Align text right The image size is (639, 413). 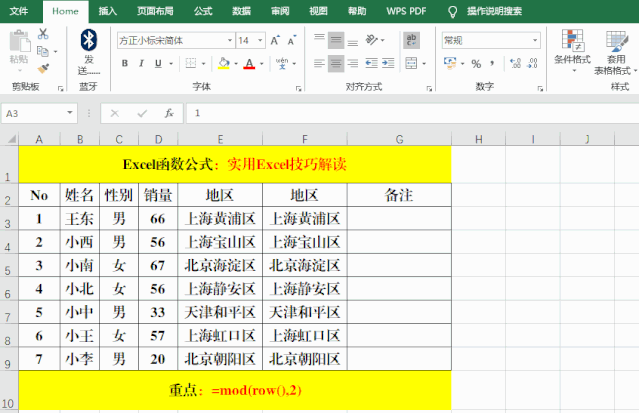[x=353, y=63]
